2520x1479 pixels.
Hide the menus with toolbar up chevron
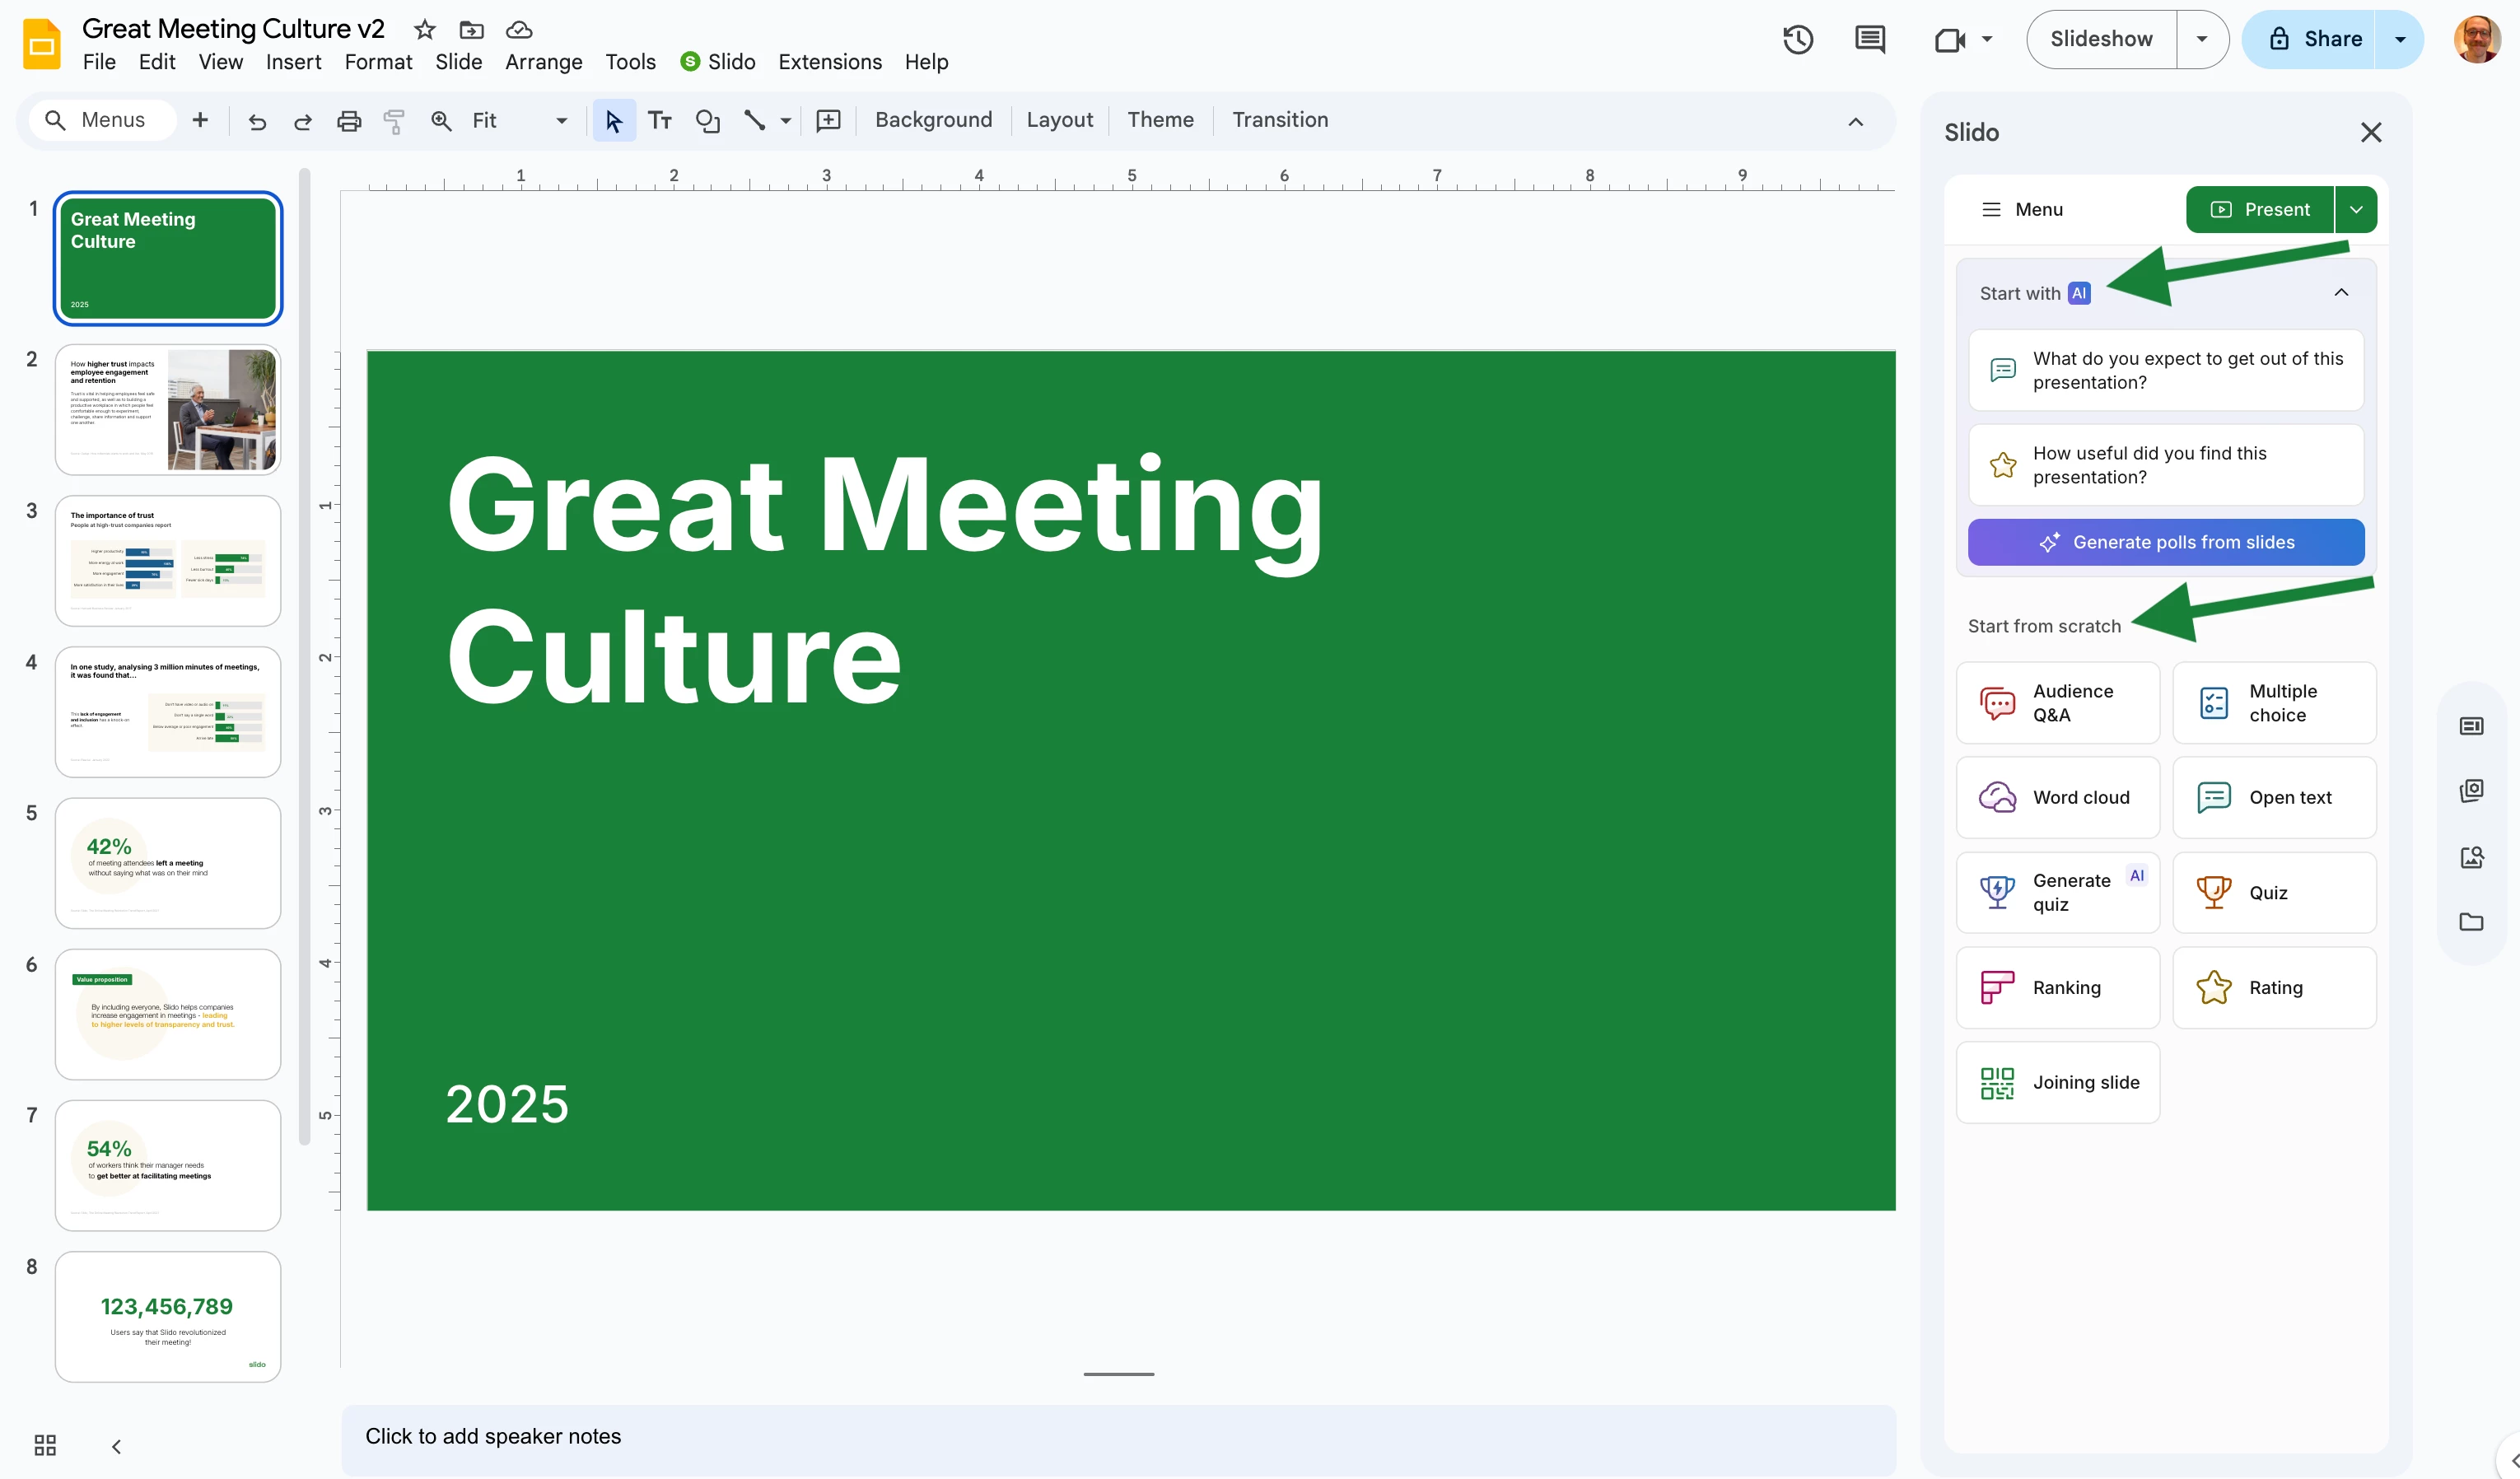[x=1855, y=121]
